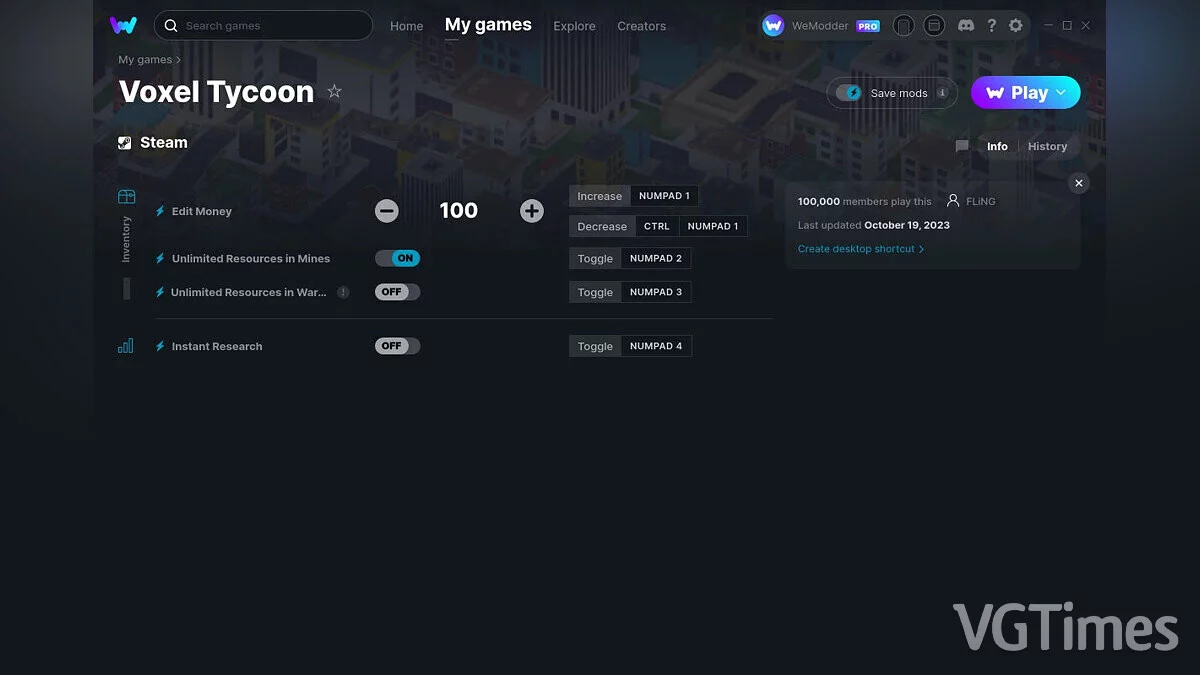
Task: Click the My games breadcrumb
Action: (x=145, y=60)
